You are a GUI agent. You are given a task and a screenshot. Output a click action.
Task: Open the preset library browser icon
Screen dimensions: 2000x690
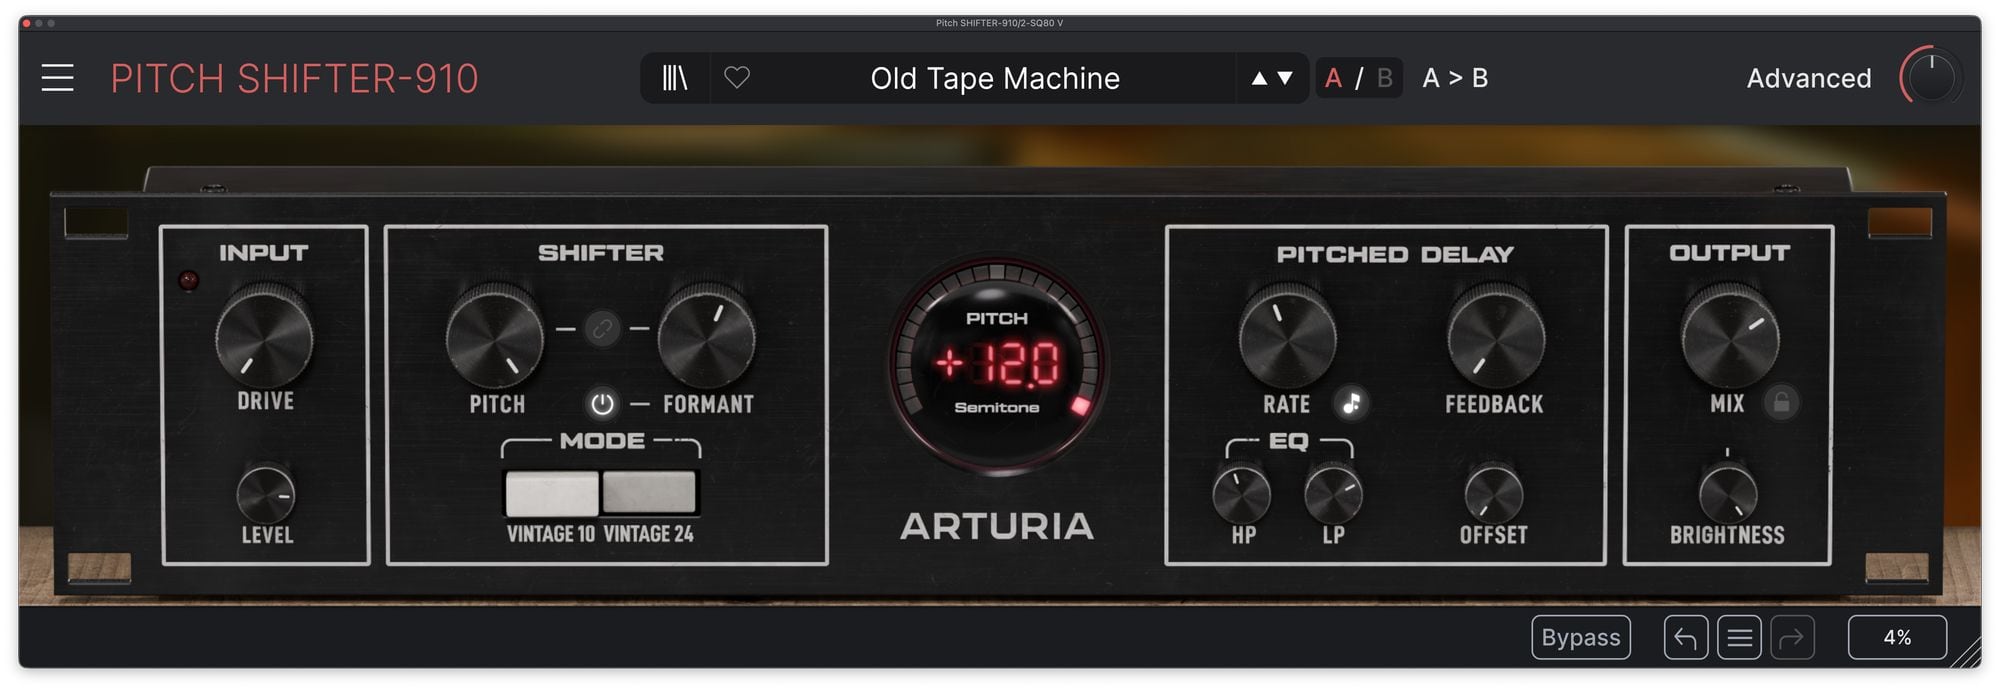pos(675,78)
